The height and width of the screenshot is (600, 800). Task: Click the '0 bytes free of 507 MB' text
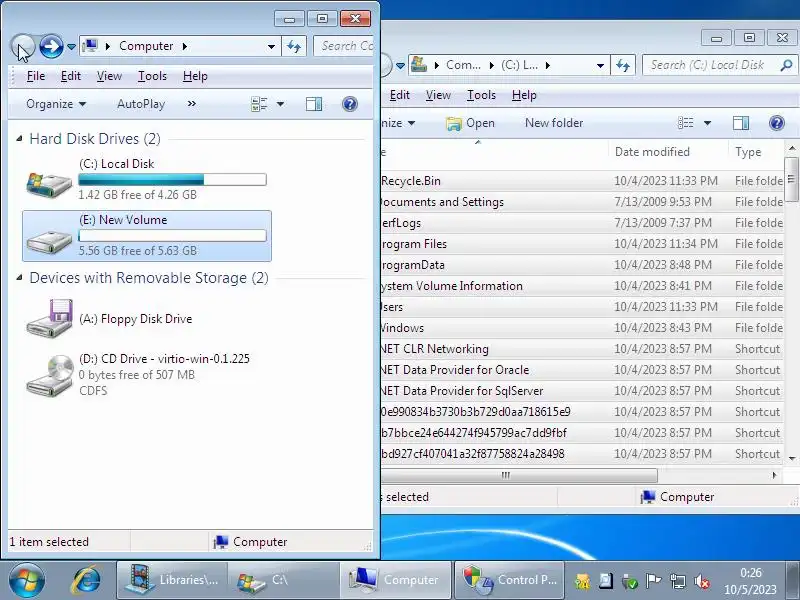pyautogui.click(x=137, y=375)
